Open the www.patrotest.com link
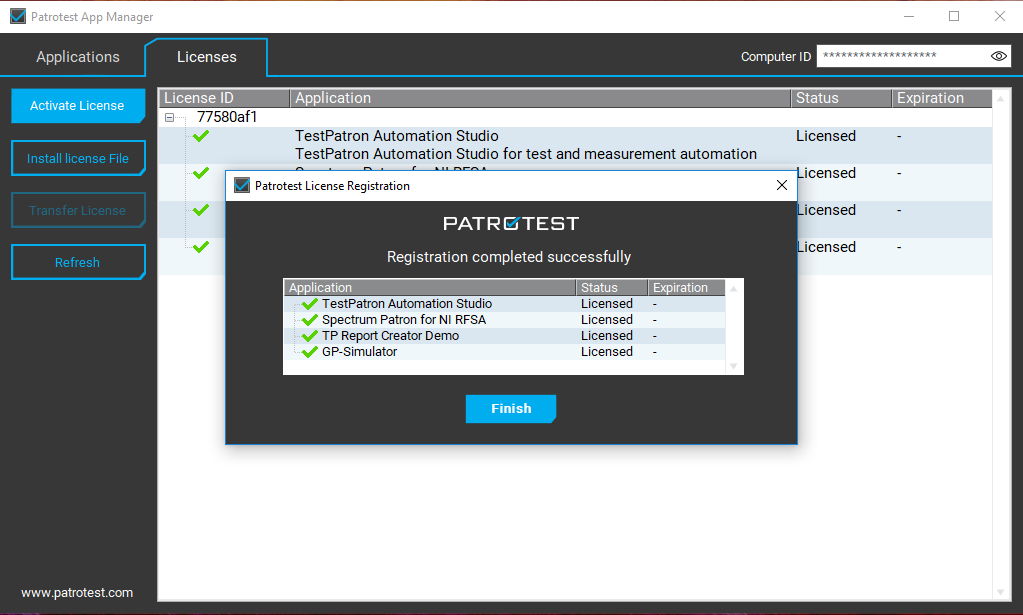Screen dimensions: 1023x615 coord(77,593)
